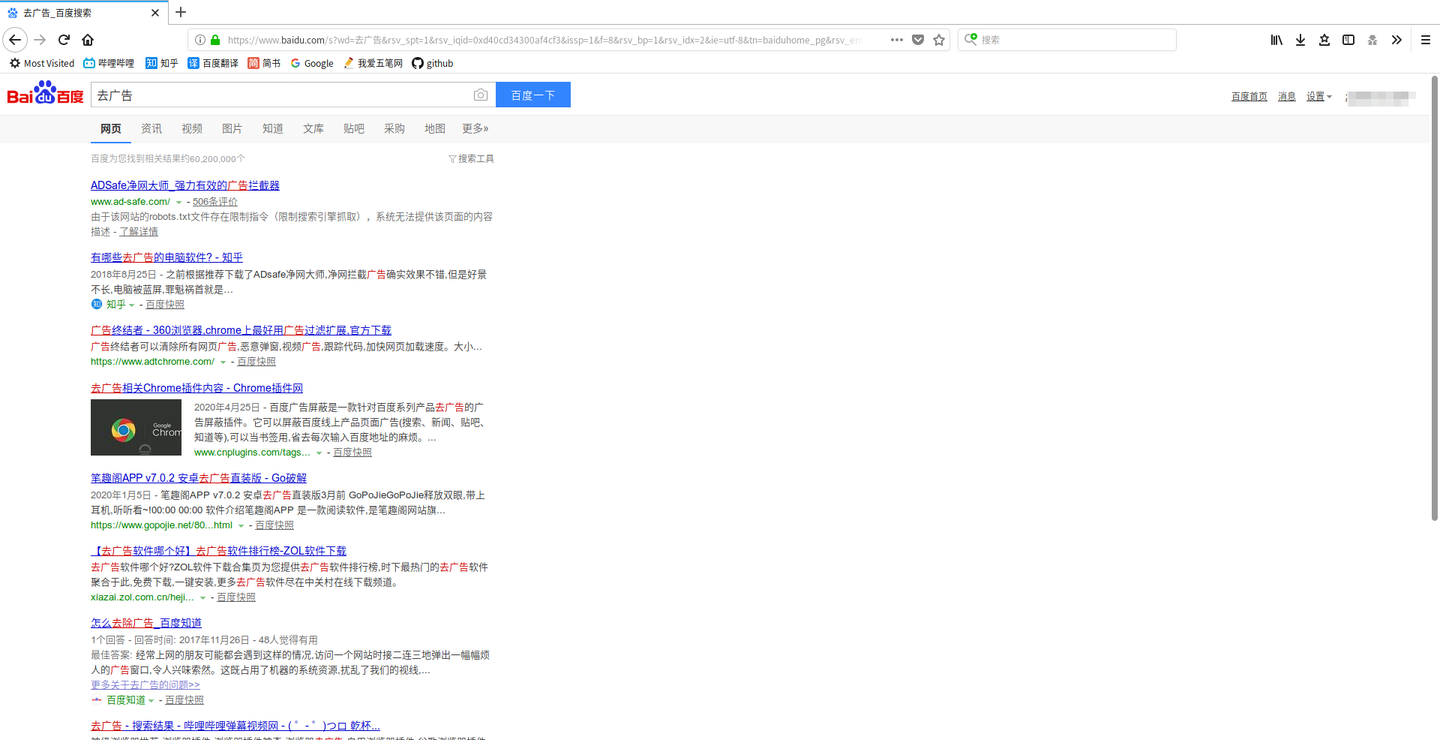Bookmark this page with the star

point(939,40)
